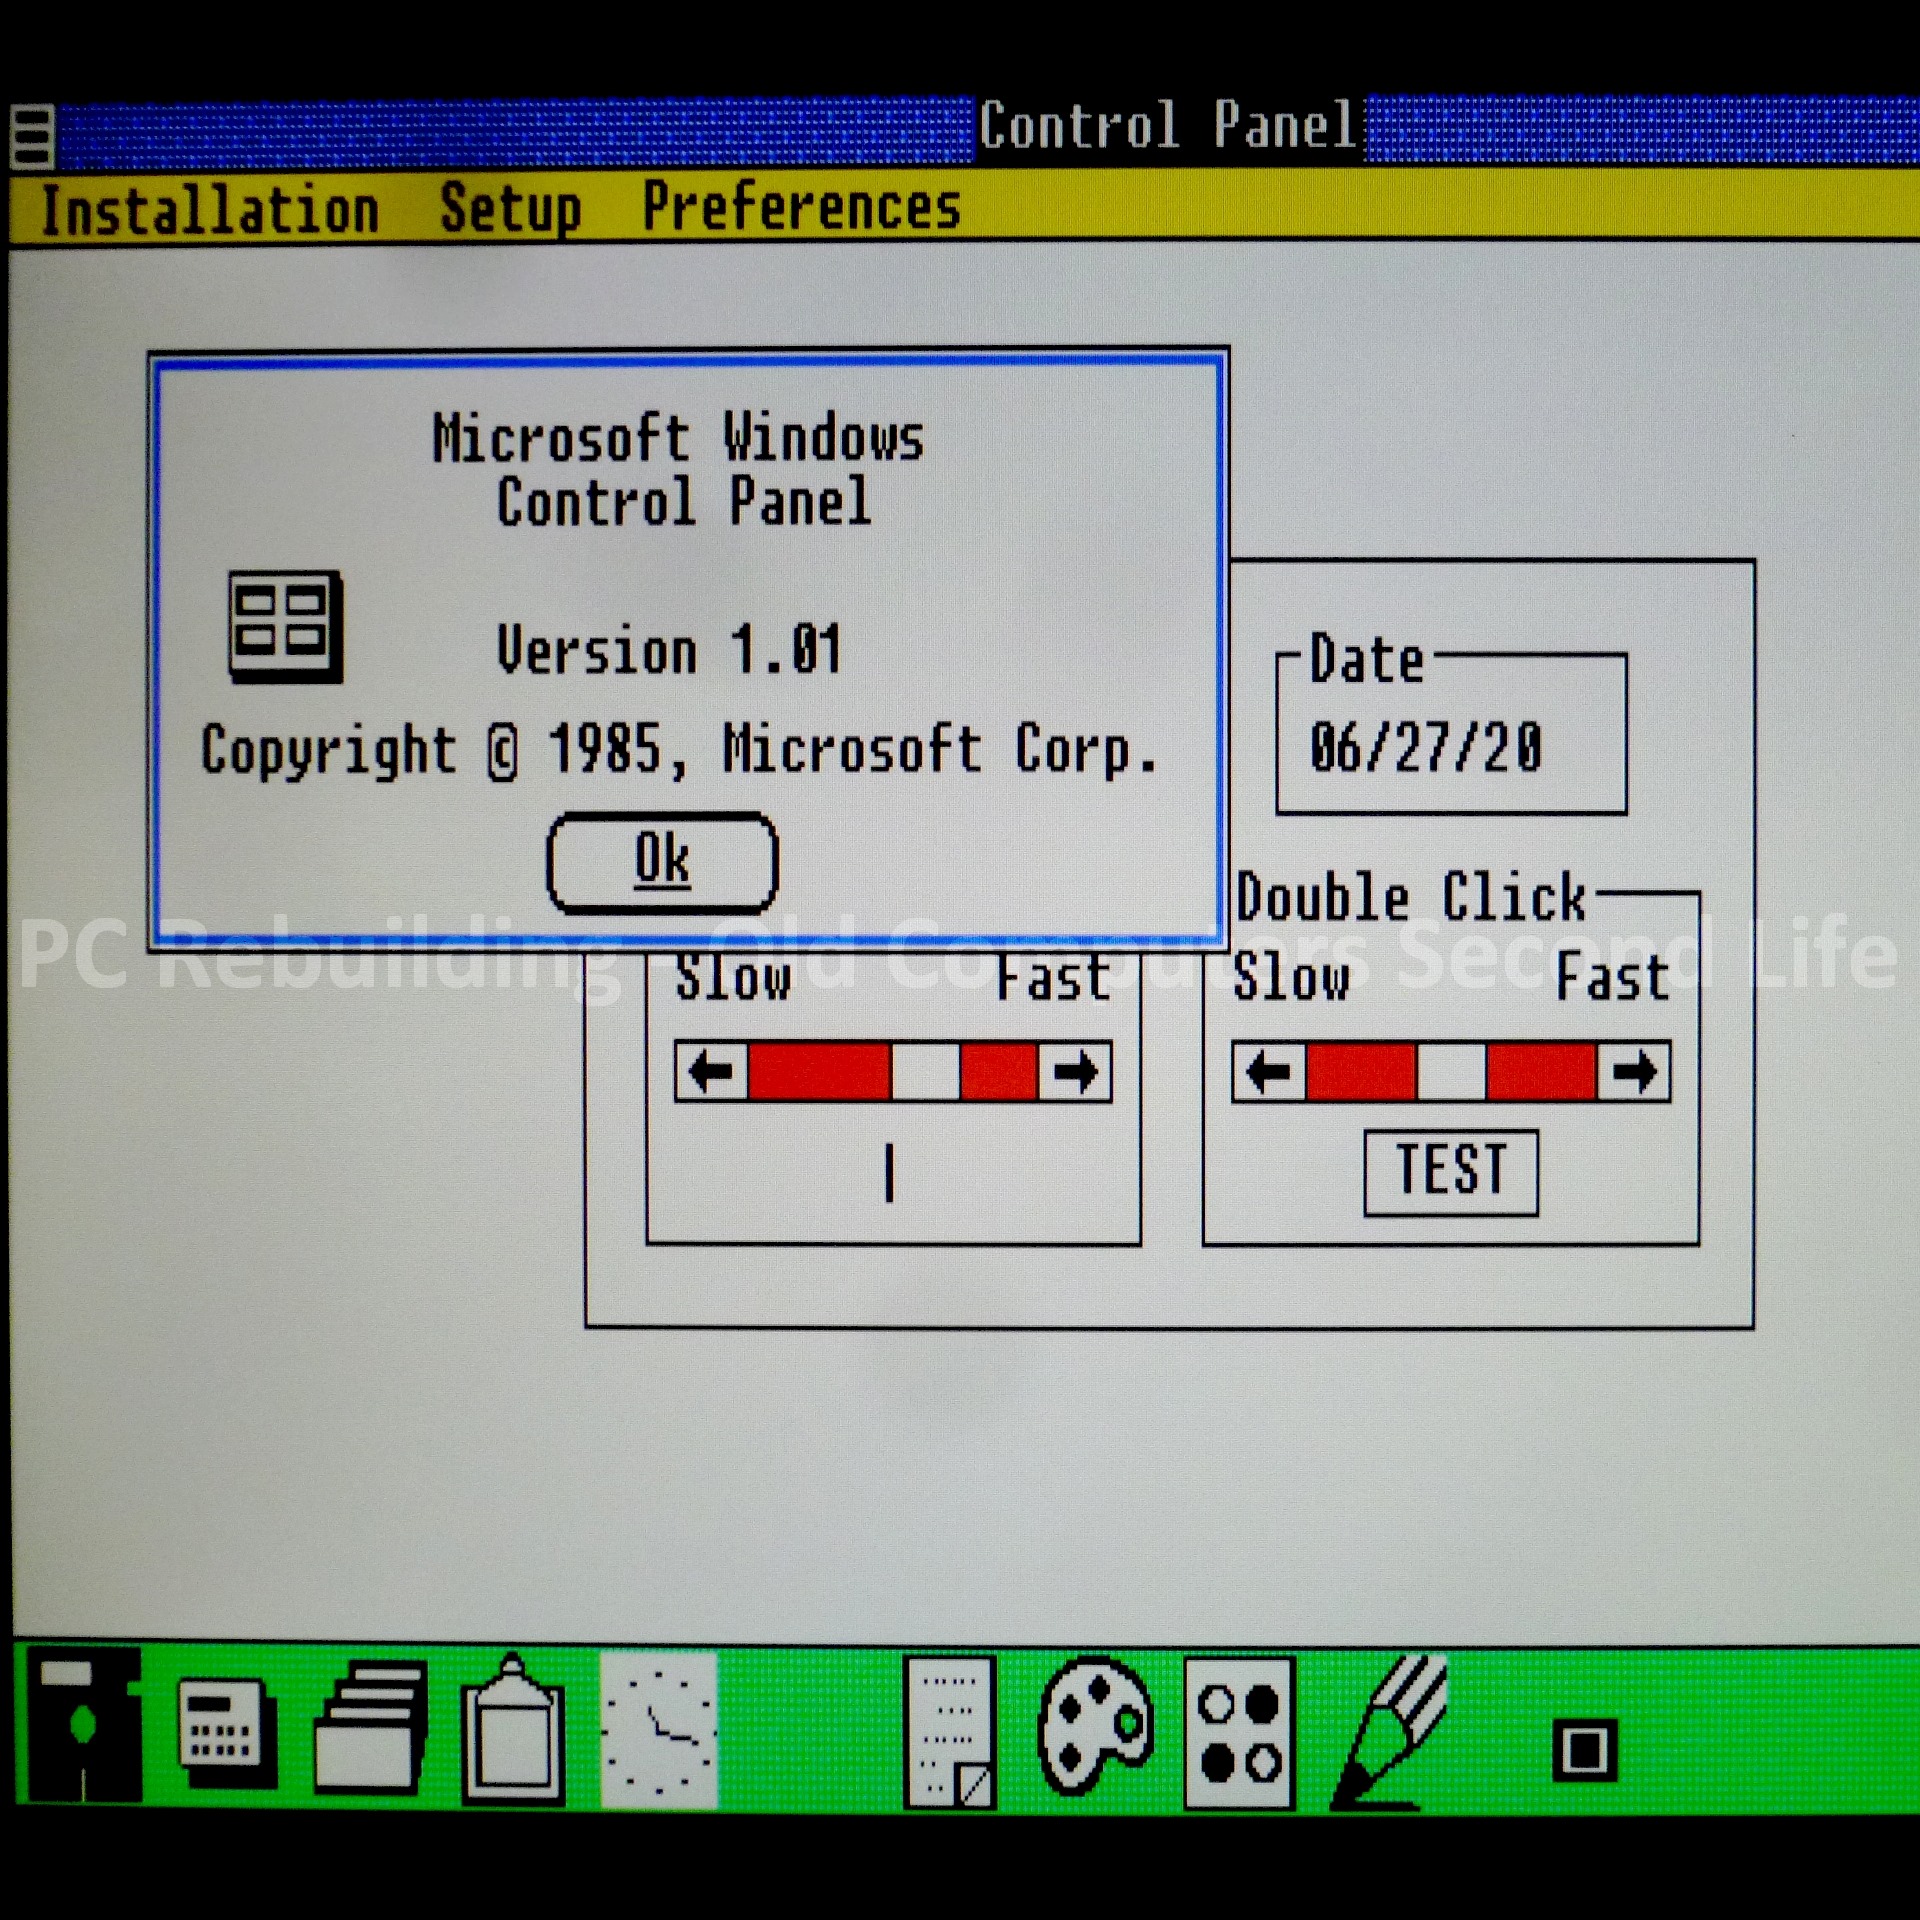Viewport: 1920px width, 1920px height.
Task: Click the Date field showing 06/27/20
Action: pyautogui.click(x=1426, y=748)
